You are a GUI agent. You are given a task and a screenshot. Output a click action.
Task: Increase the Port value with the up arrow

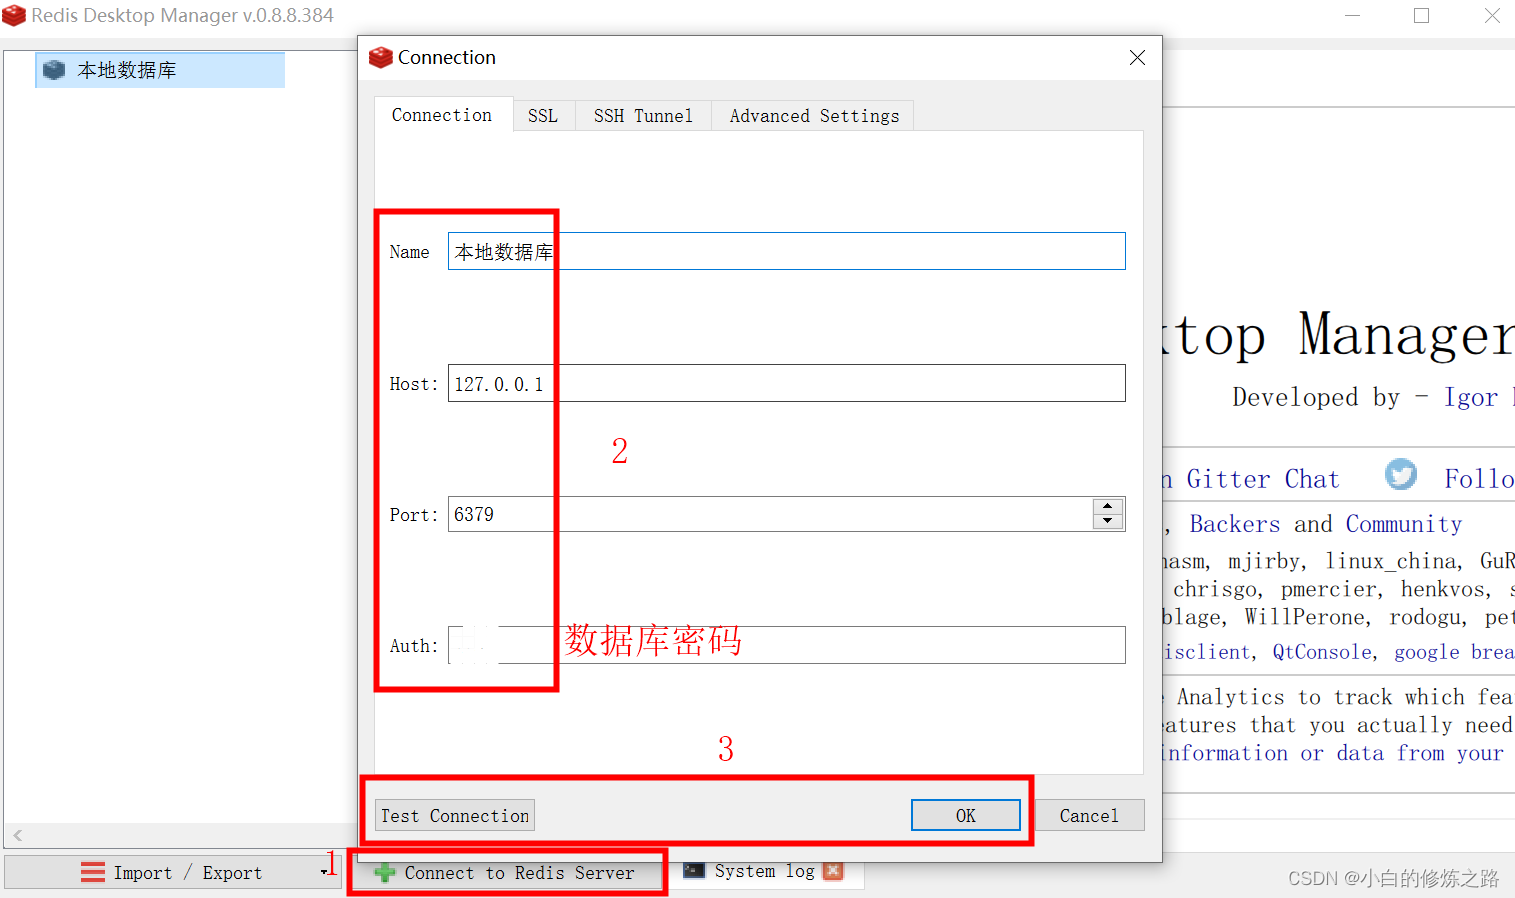pyautogui.click(x=1108, y=506)
